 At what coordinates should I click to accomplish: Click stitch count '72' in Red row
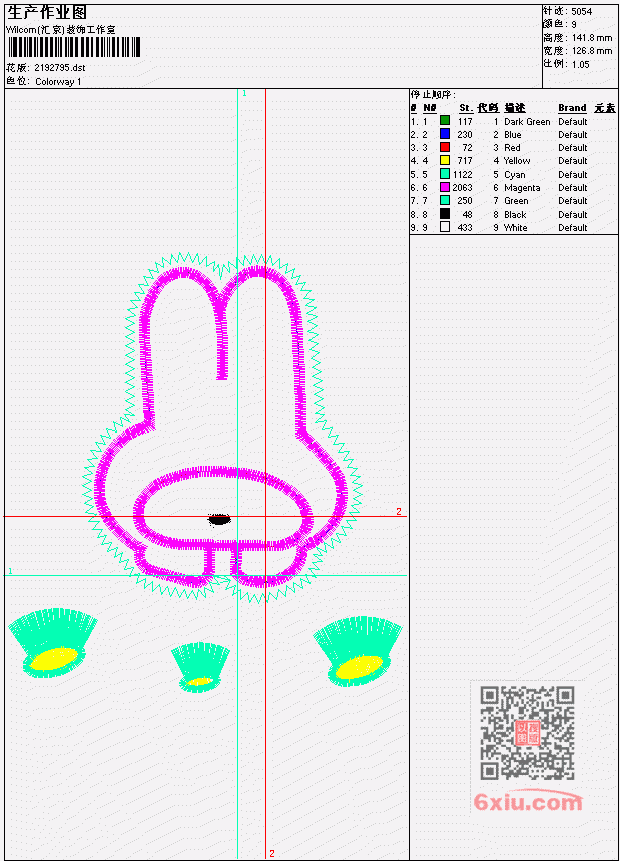click(x=467, y=148)
